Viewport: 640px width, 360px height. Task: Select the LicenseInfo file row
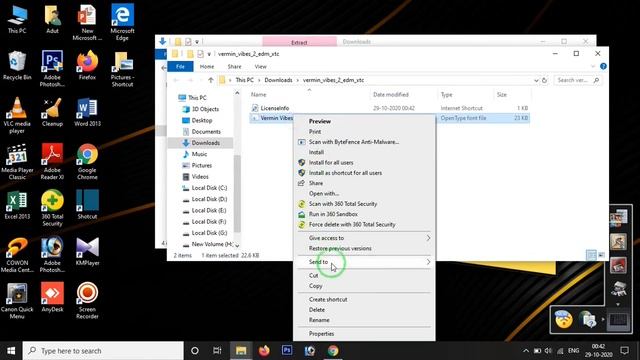389,108
